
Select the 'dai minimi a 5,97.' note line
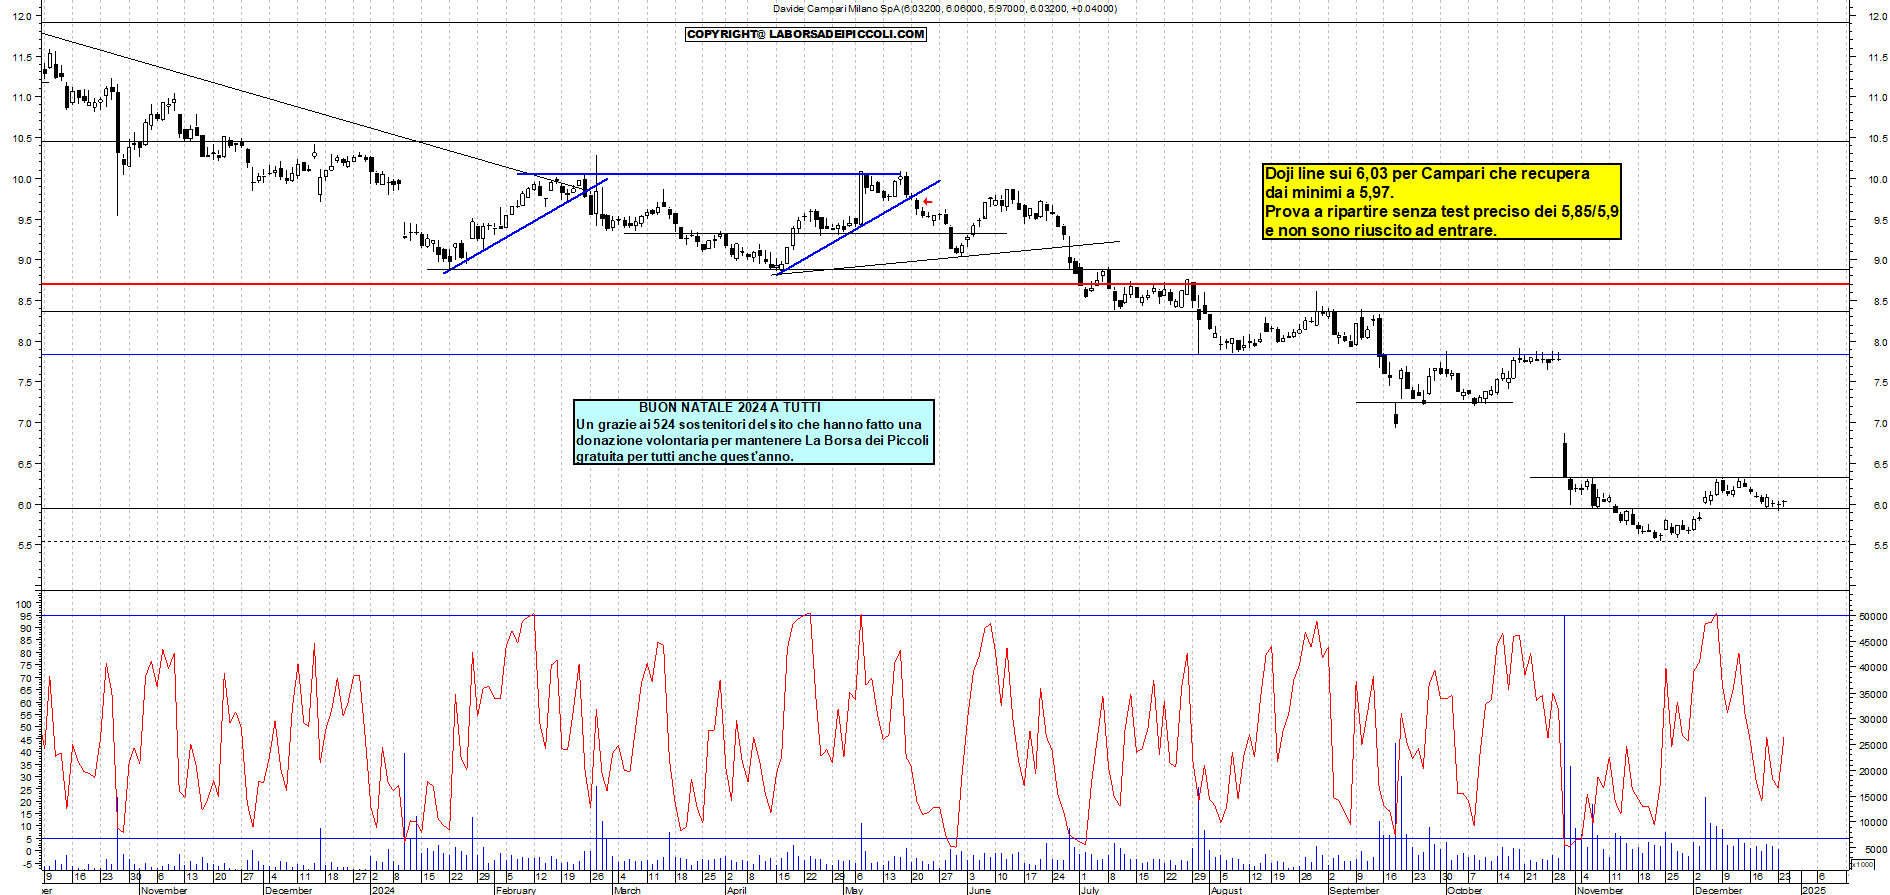(x=1329, y=192)
